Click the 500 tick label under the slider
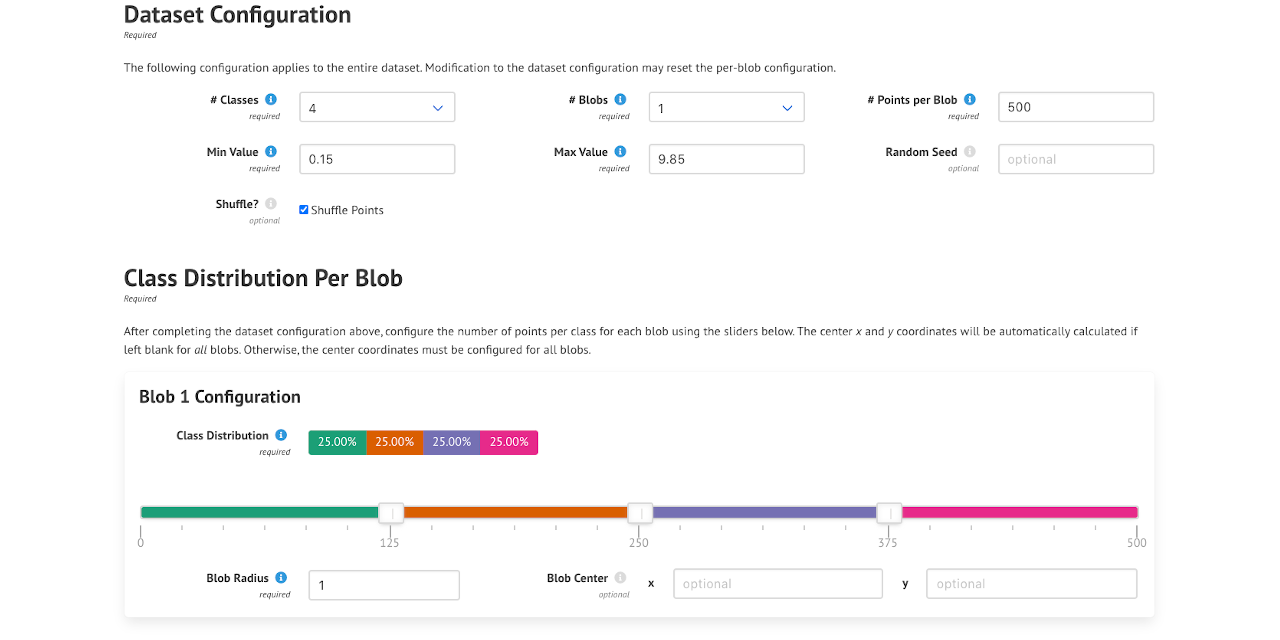Image resolution: width=1280 pixels, height=640 pixels. point(1136,543)
